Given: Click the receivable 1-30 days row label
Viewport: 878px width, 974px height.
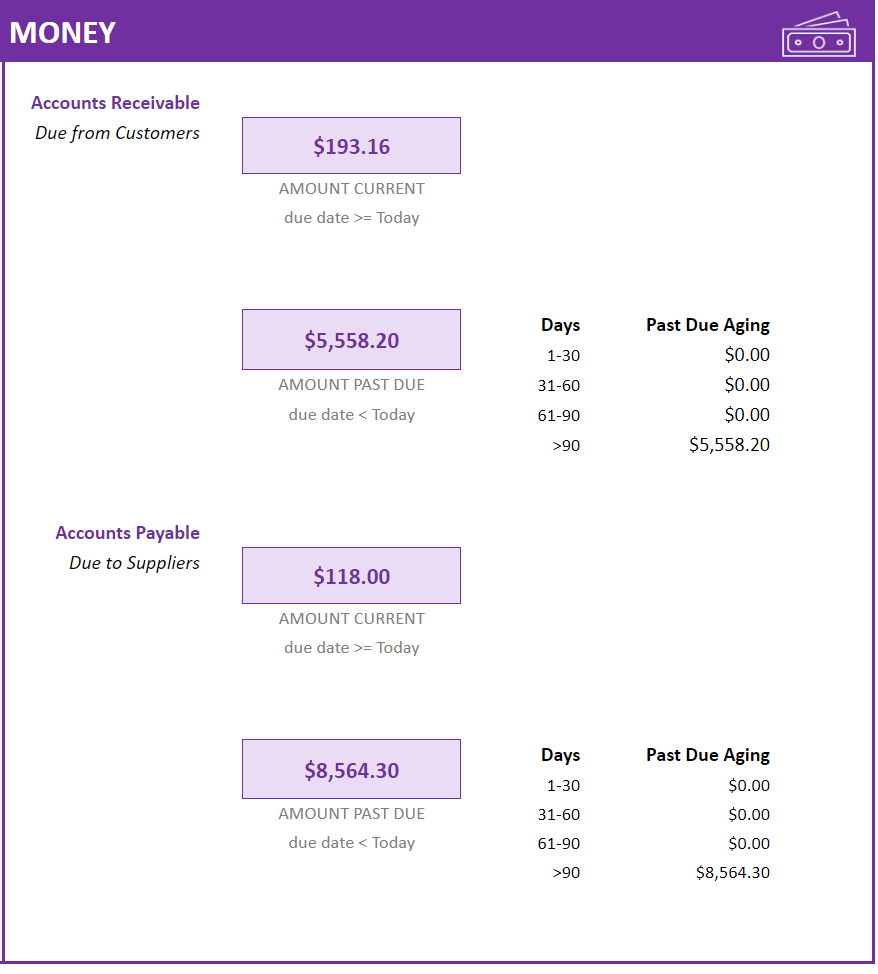Looking at the screenshot, I should (x=563, y=355).
